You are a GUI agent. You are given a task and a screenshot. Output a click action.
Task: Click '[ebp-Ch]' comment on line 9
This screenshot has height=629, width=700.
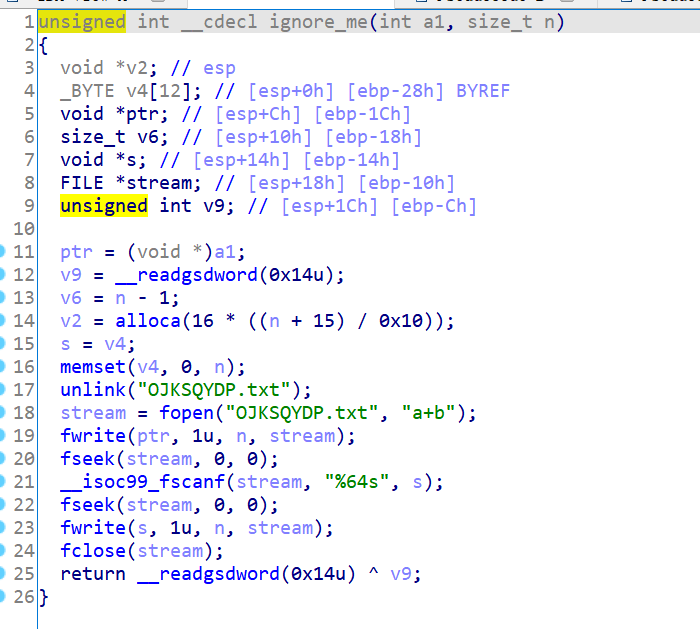[x=433, y=206]
